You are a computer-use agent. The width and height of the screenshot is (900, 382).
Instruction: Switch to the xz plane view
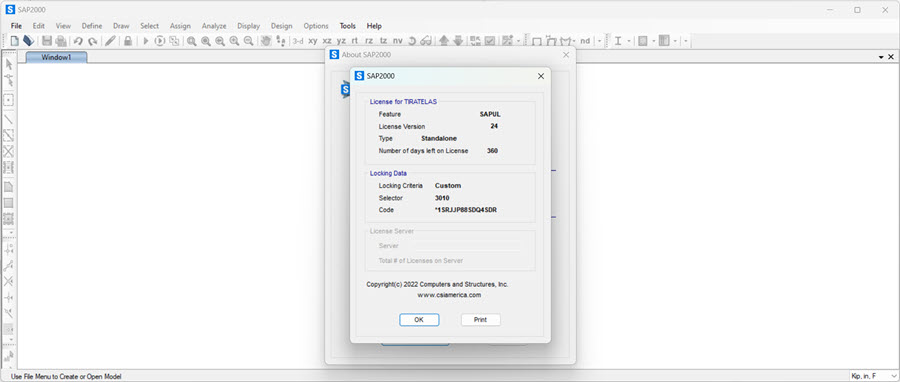327,41
